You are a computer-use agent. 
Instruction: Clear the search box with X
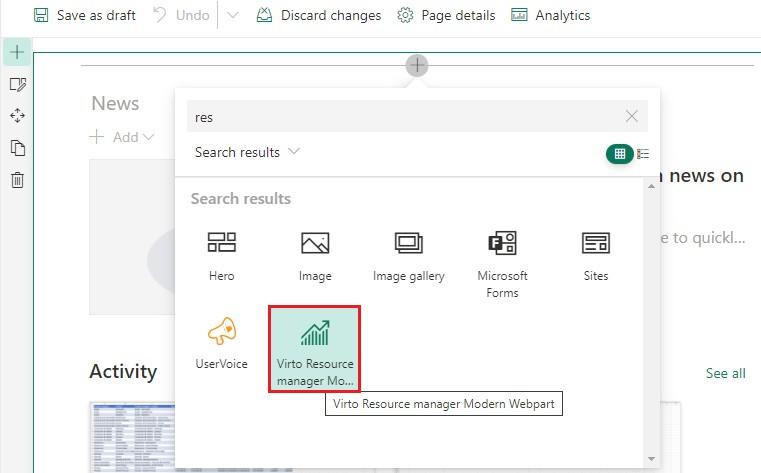[x=631, y=116]
